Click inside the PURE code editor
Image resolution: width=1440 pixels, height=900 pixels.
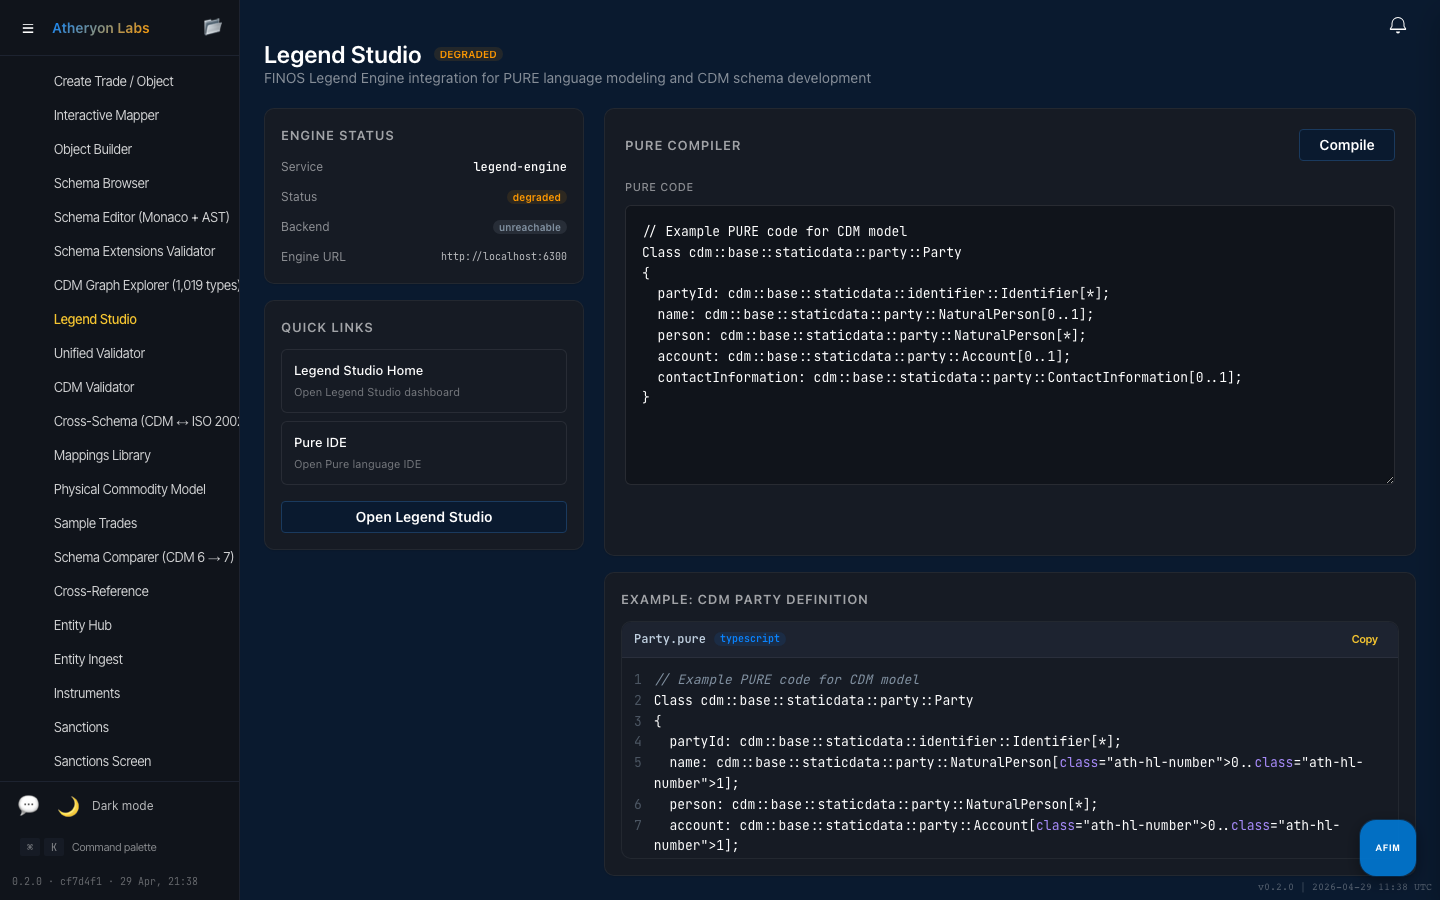[x=1010, y=345]
